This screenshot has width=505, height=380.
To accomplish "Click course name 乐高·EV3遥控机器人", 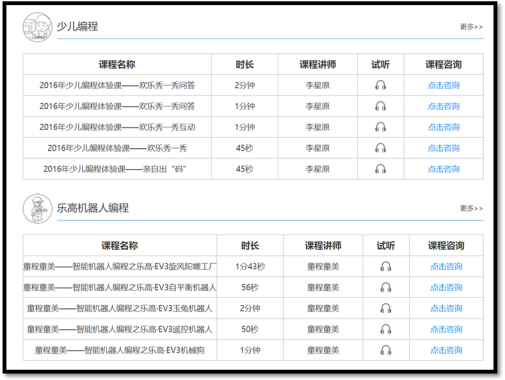I will pyautogui.click(x=120, y=329).
